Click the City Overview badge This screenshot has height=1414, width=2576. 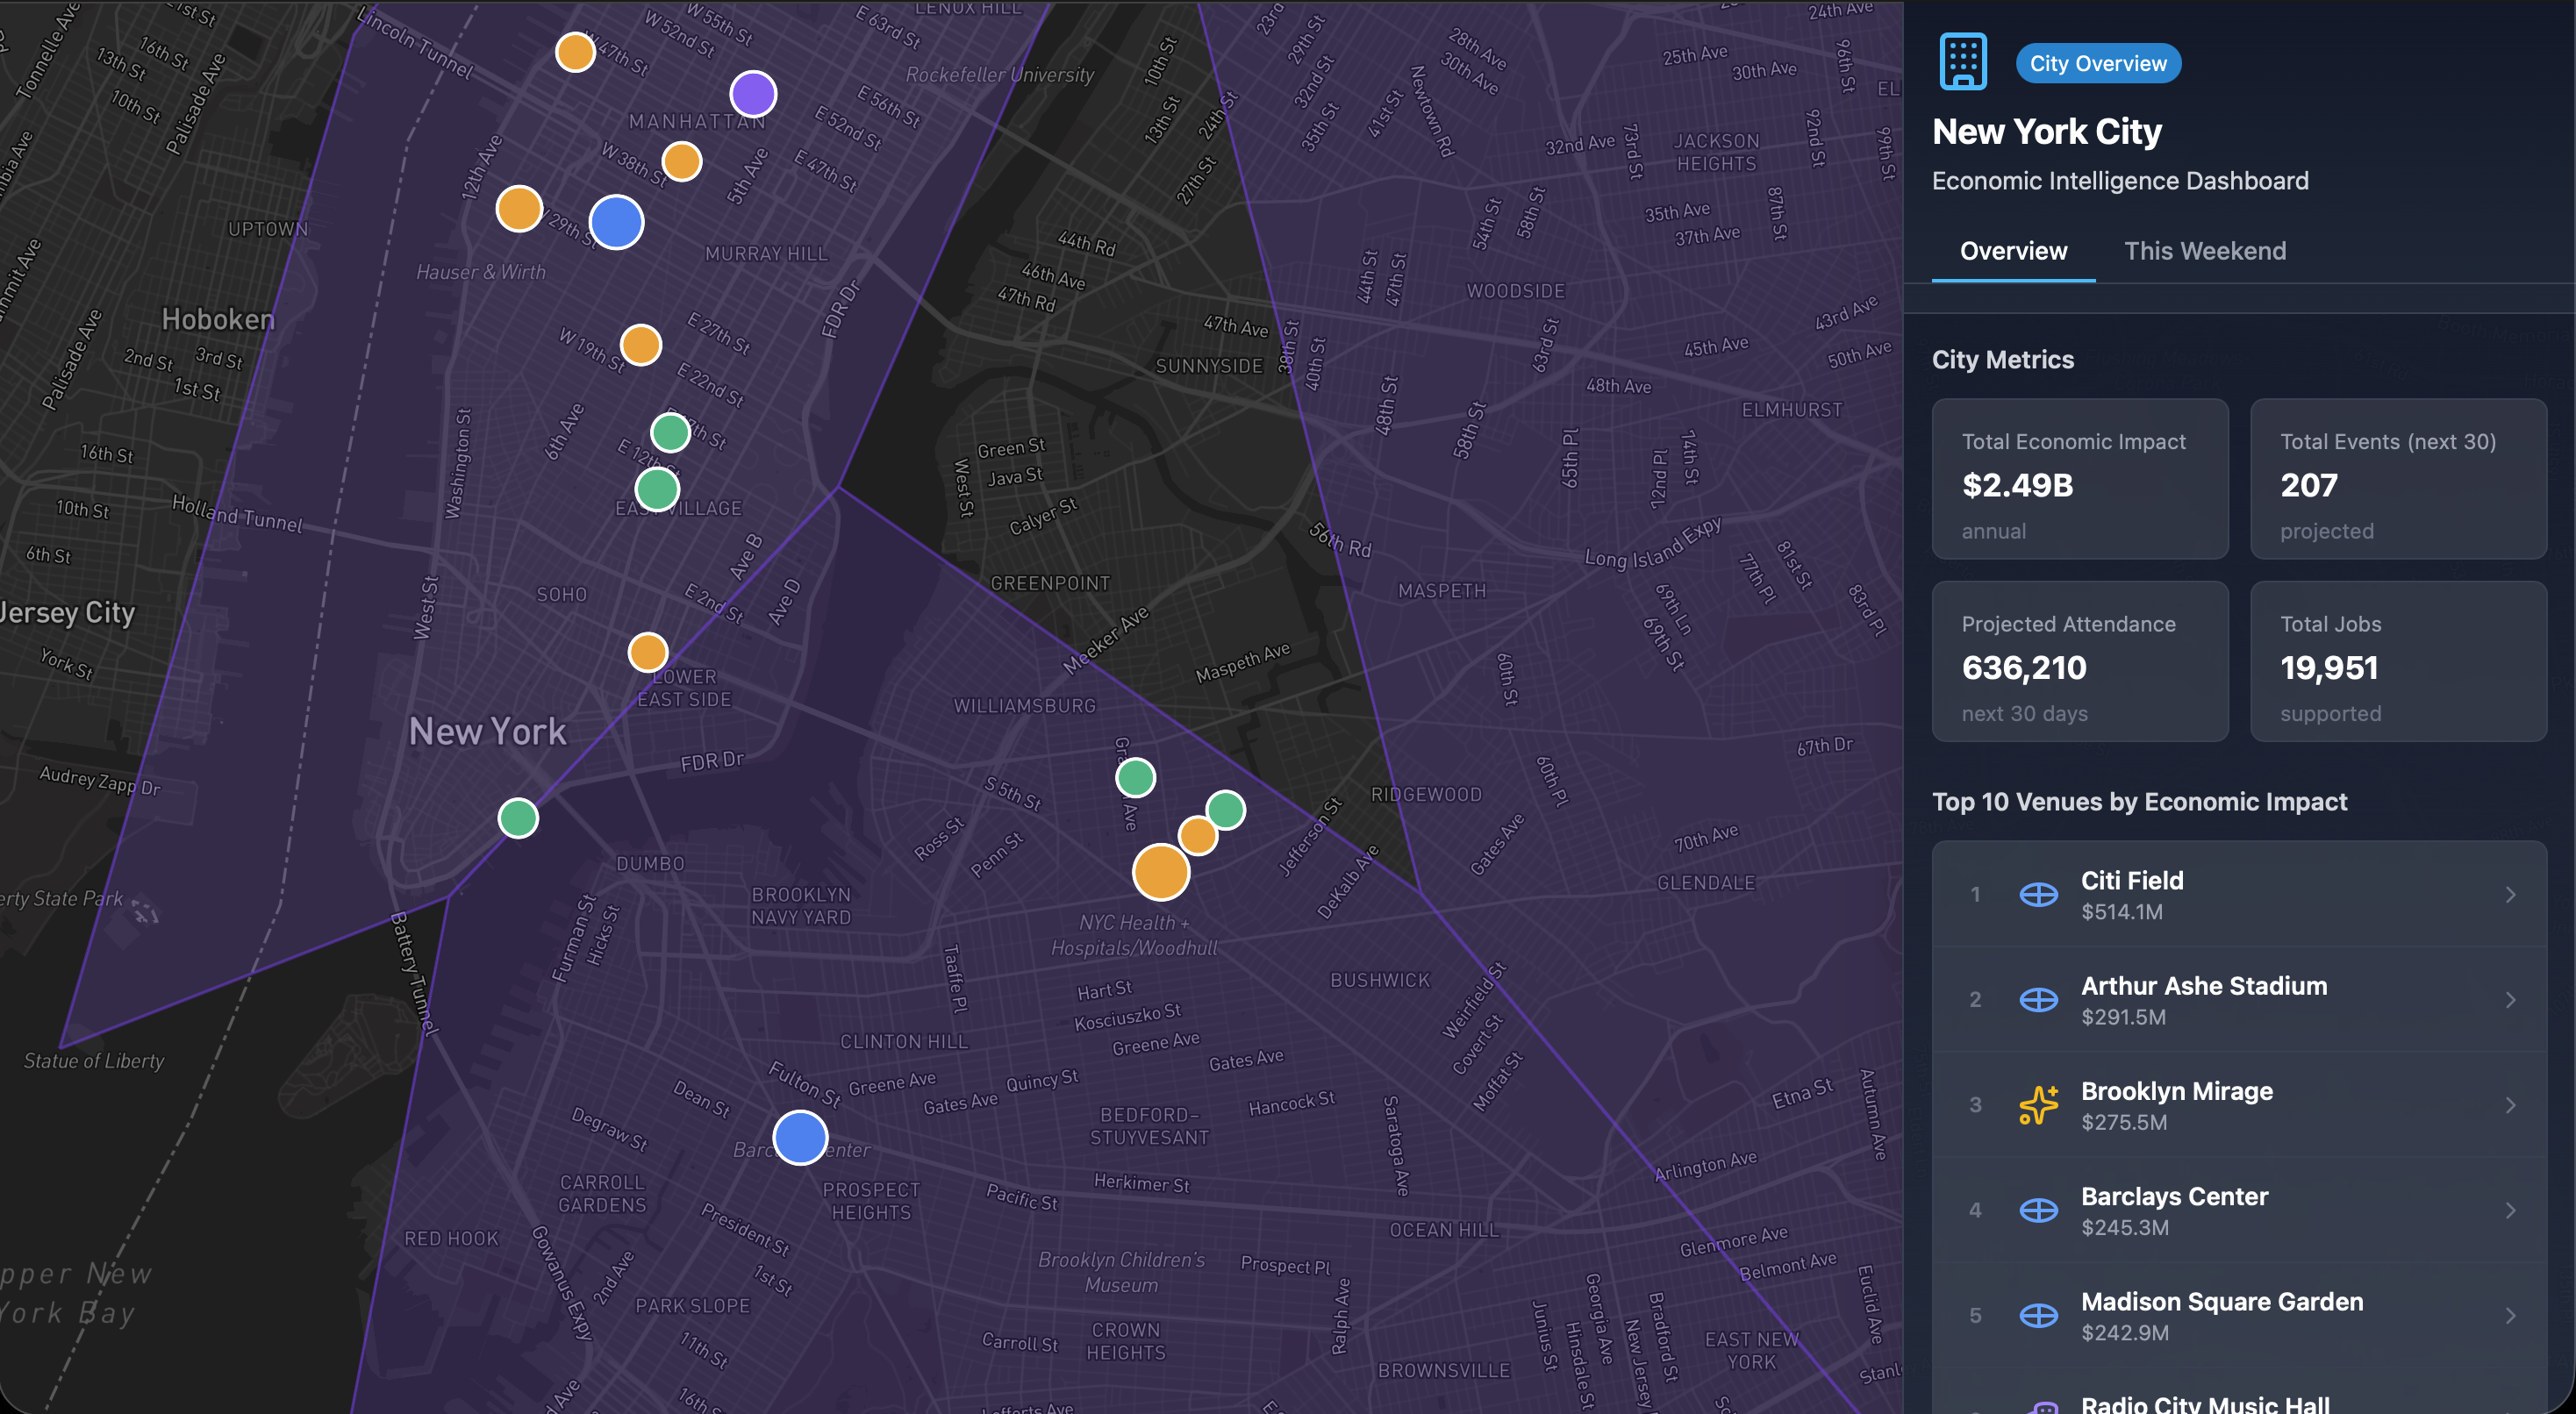pyautogui.click(x=2098, y=62)
